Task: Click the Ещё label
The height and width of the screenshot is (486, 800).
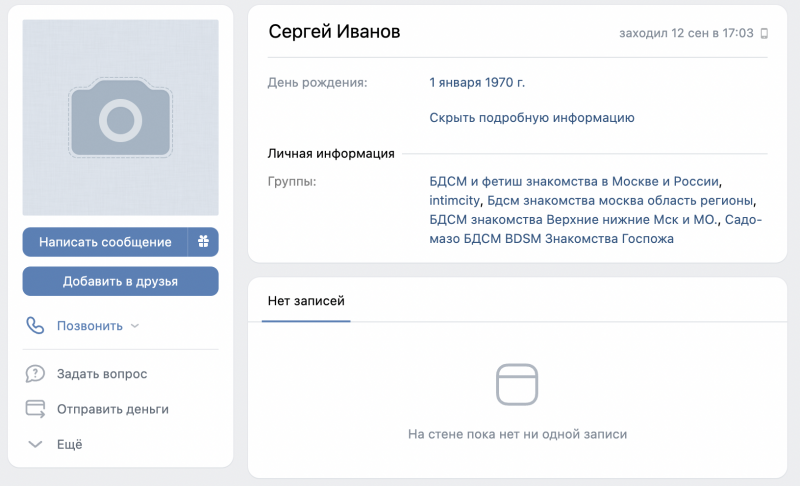Action: pyautogui.click(x=69, y=444)
